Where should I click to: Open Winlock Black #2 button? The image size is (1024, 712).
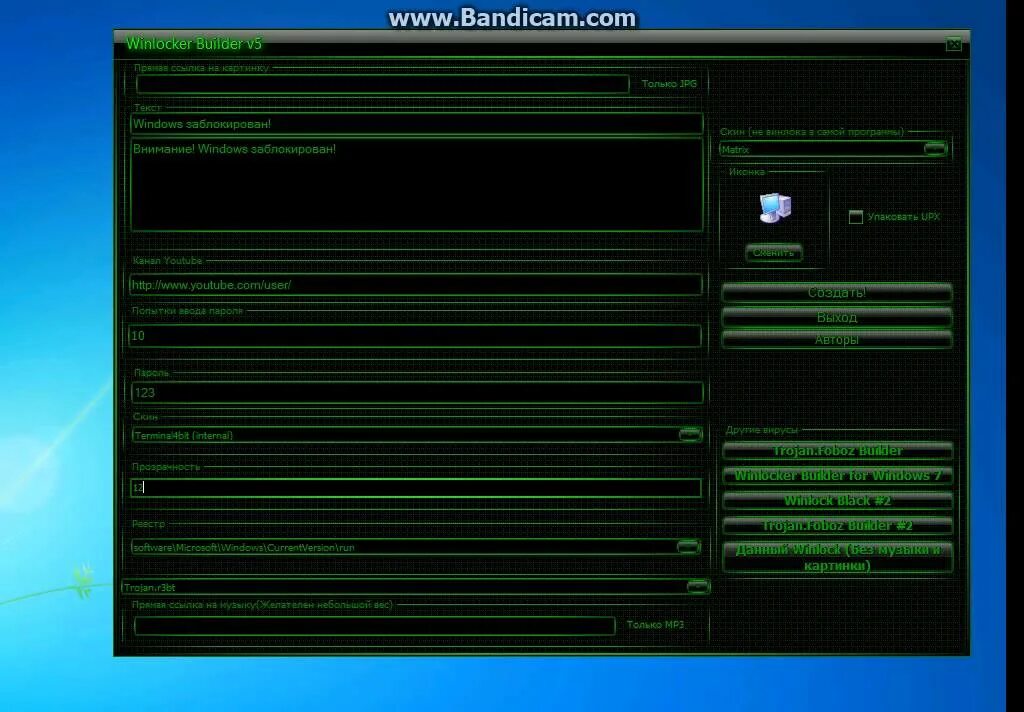(x=837, y=501)
